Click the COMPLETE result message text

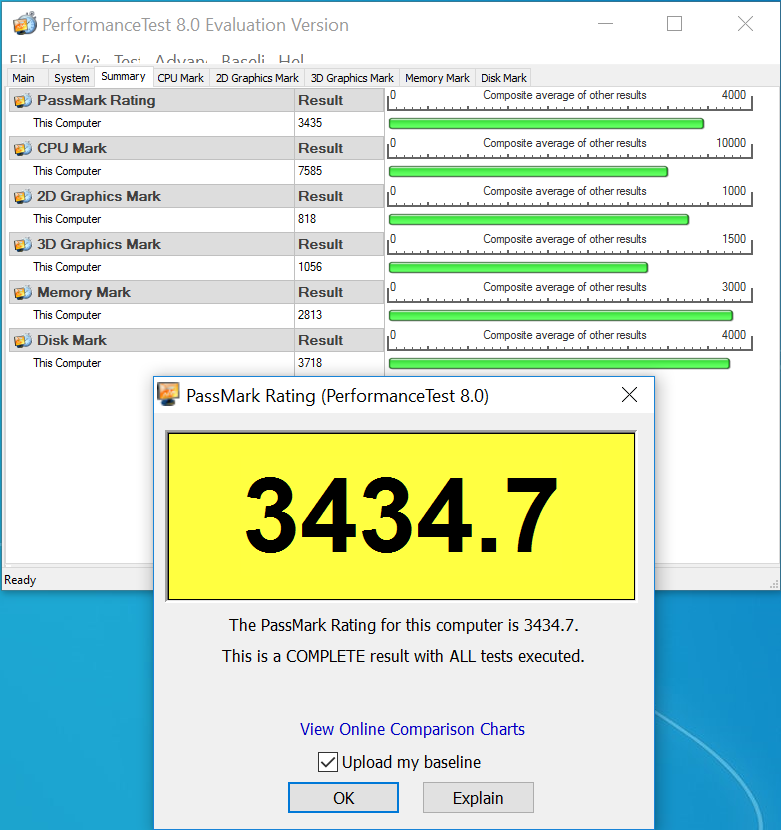(403, 656)
